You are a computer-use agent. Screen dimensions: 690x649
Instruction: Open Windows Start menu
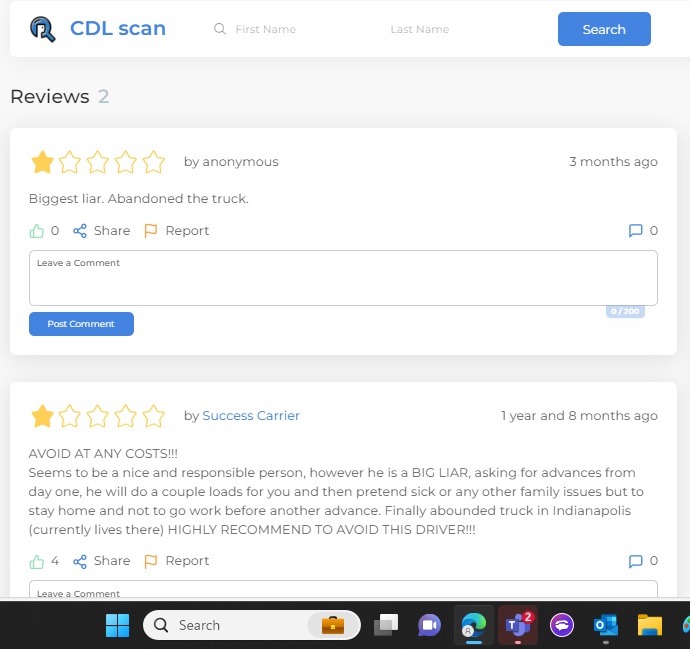pos(117,625)
